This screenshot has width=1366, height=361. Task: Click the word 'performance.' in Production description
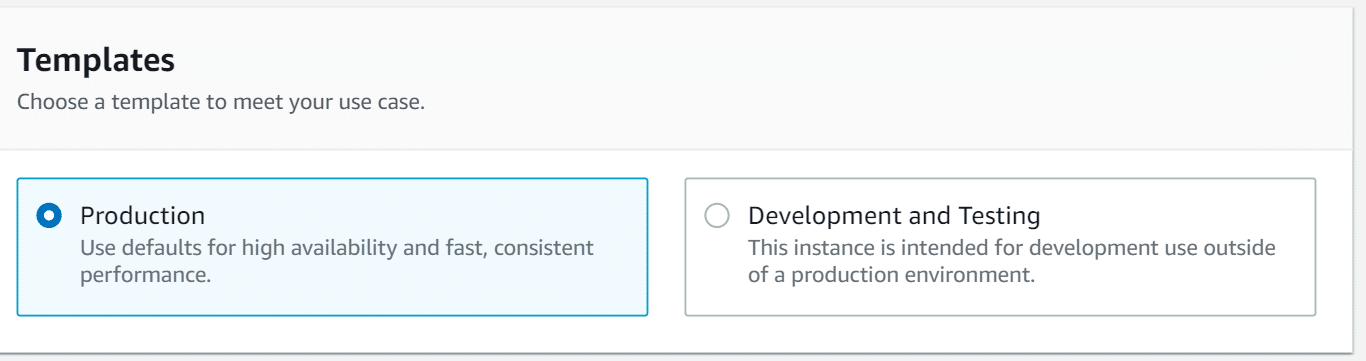click(x=146, y=275)
